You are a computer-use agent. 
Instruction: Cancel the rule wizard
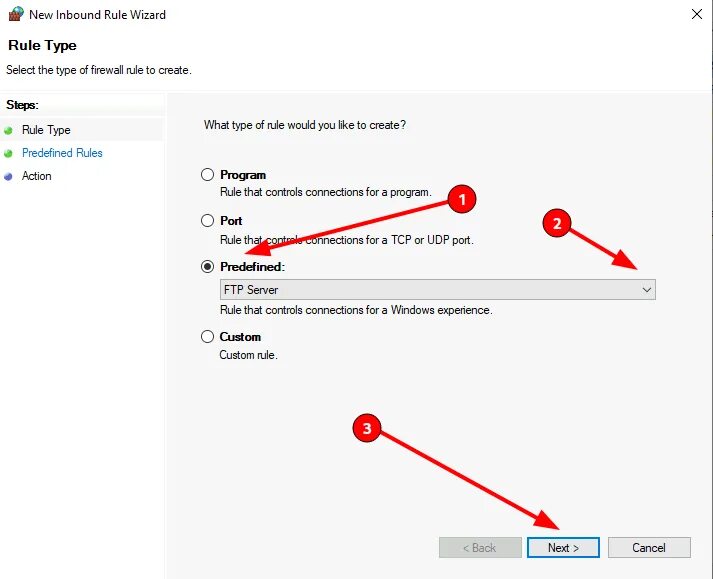(649, 548)
